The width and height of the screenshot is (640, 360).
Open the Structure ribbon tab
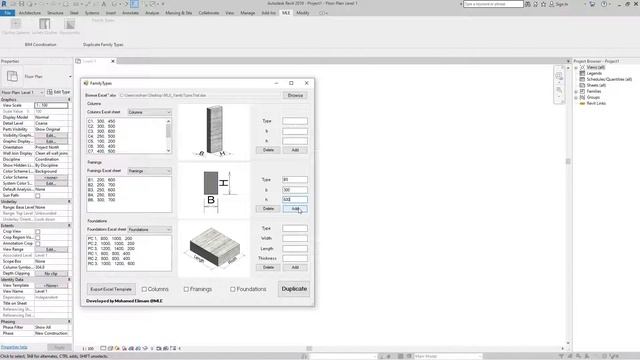coord(56,13)
